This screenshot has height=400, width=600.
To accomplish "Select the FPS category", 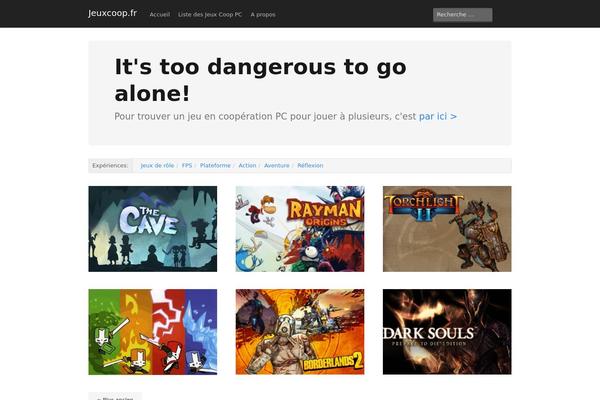I will coord(187,165).
